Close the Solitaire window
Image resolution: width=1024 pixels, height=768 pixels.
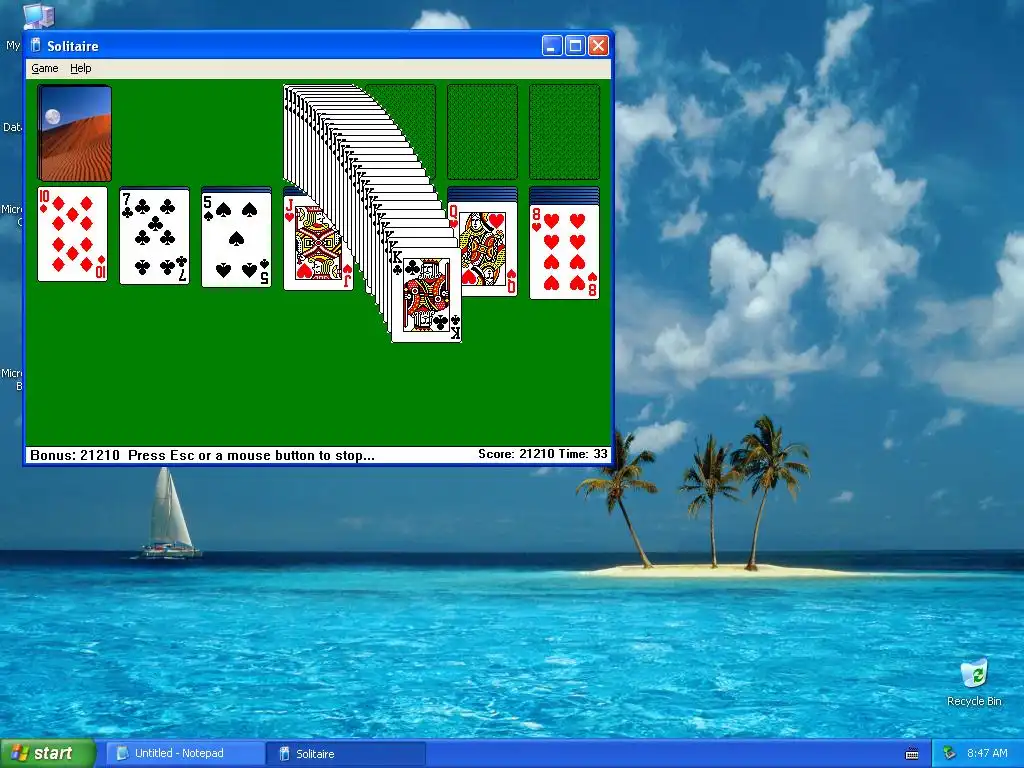tap(599, 46)
